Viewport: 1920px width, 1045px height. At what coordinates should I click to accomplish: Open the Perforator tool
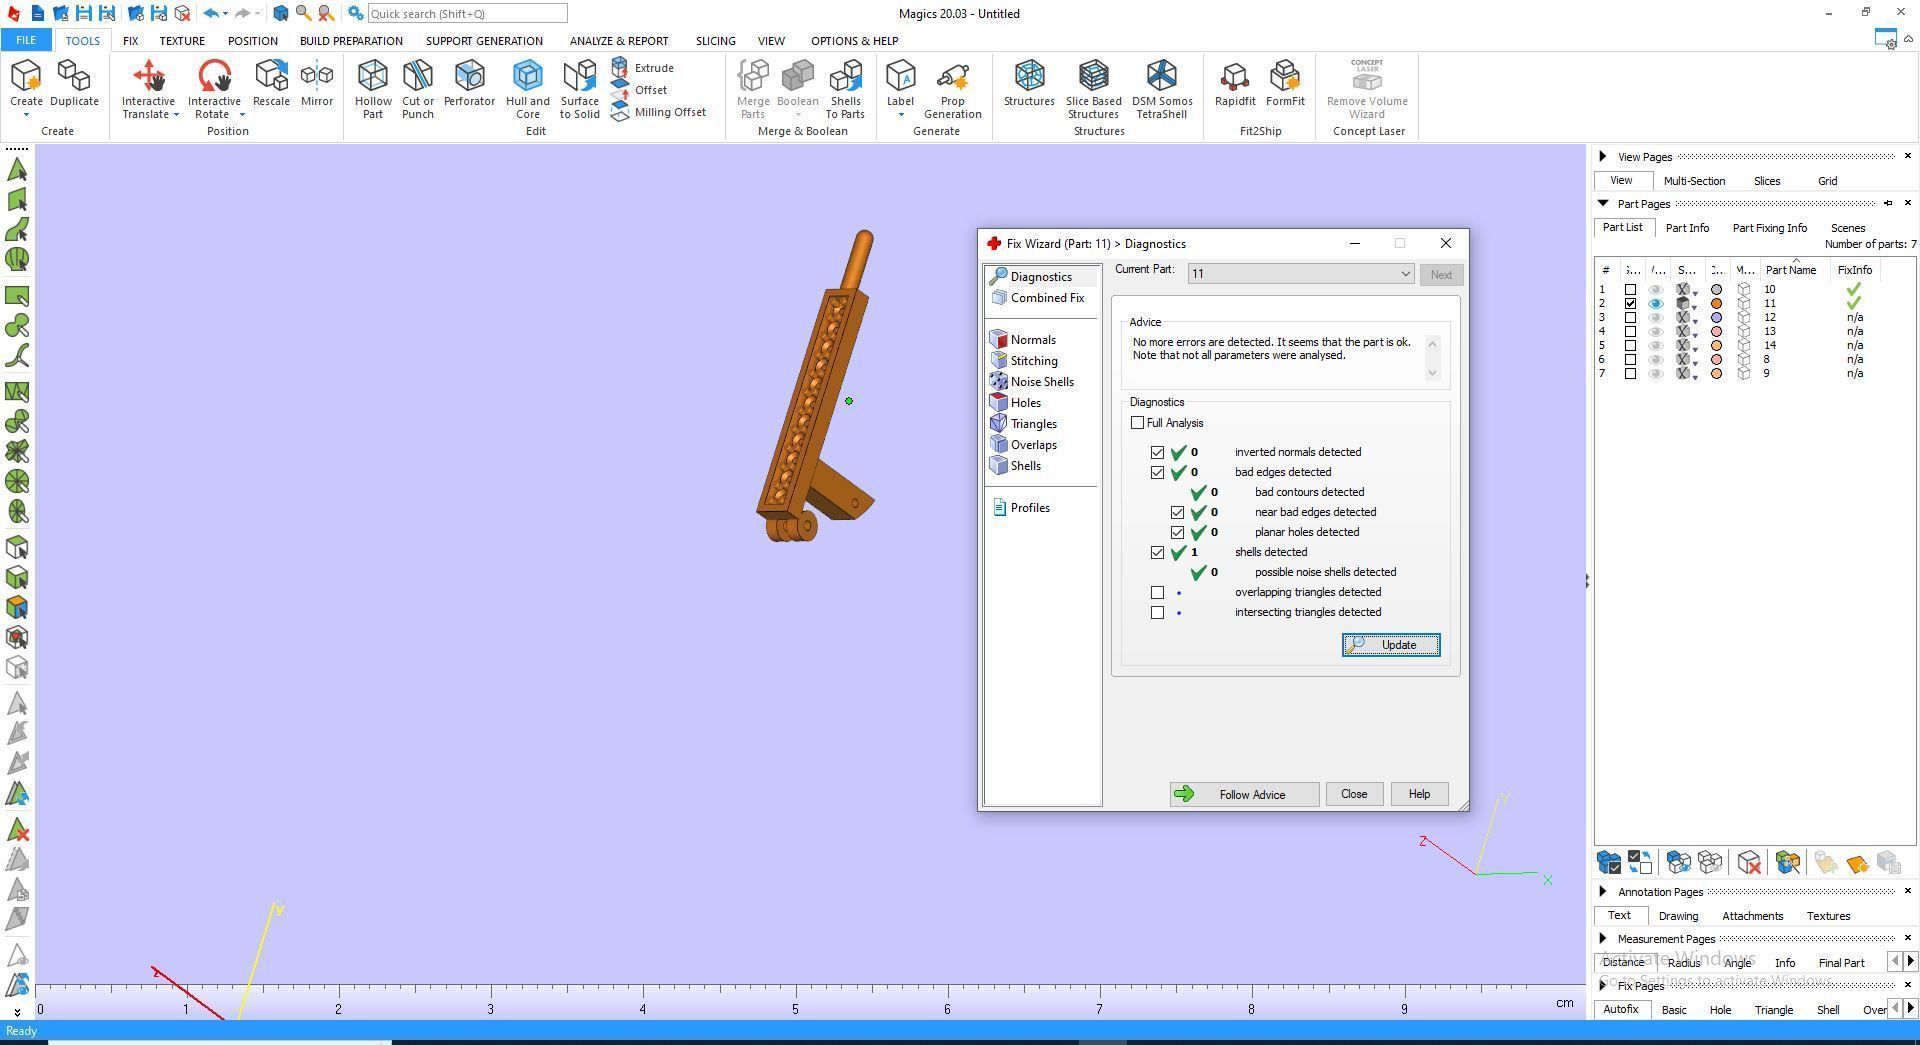point(469,84)
